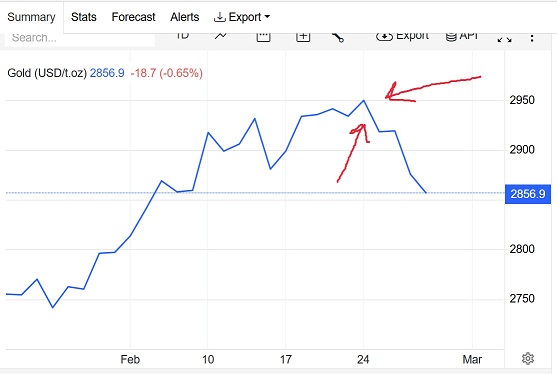The width and height of the screenshot is (557, 374).
Task: Open chart settings gear icon
Action: [528, 359]
